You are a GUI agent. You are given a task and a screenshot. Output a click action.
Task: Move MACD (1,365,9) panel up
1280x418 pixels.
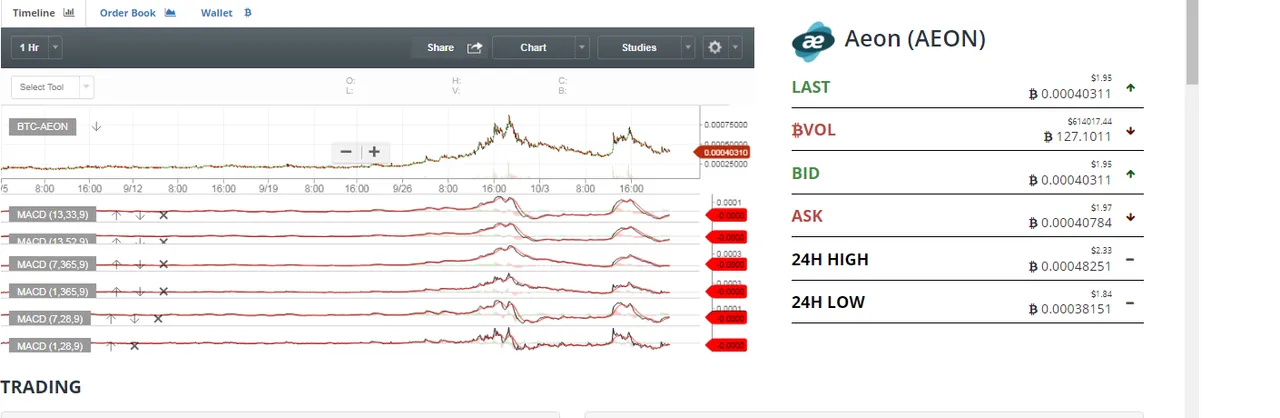[x=115, y=291]
